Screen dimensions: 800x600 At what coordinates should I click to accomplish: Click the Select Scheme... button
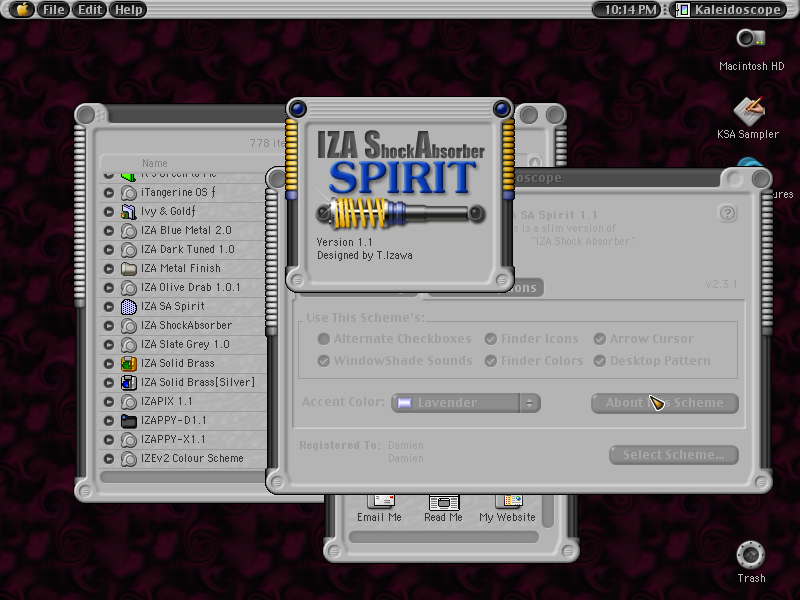pos(673,455)
